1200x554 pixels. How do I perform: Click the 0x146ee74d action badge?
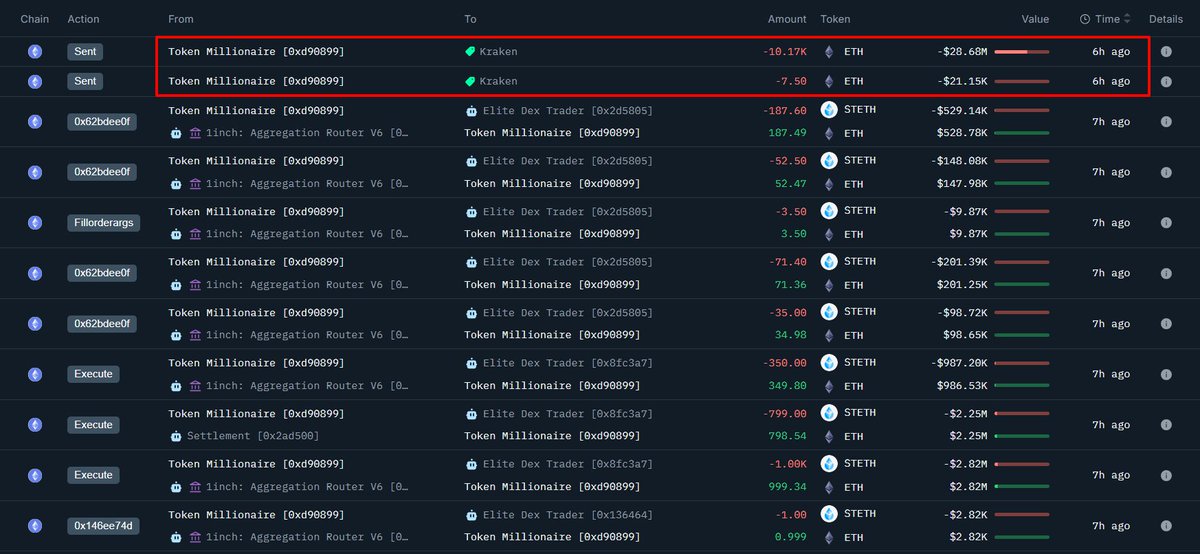pyautogui.click(x=104, y=526)
